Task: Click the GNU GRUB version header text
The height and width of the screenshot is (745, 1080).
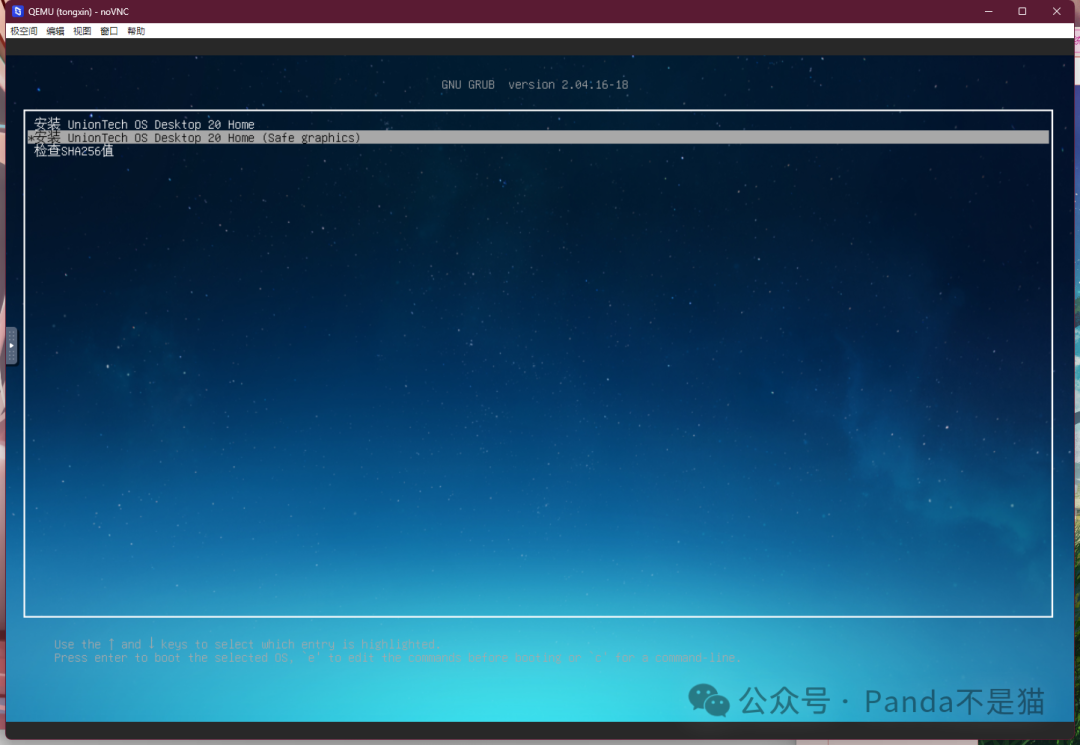Action: coord(534,85)
